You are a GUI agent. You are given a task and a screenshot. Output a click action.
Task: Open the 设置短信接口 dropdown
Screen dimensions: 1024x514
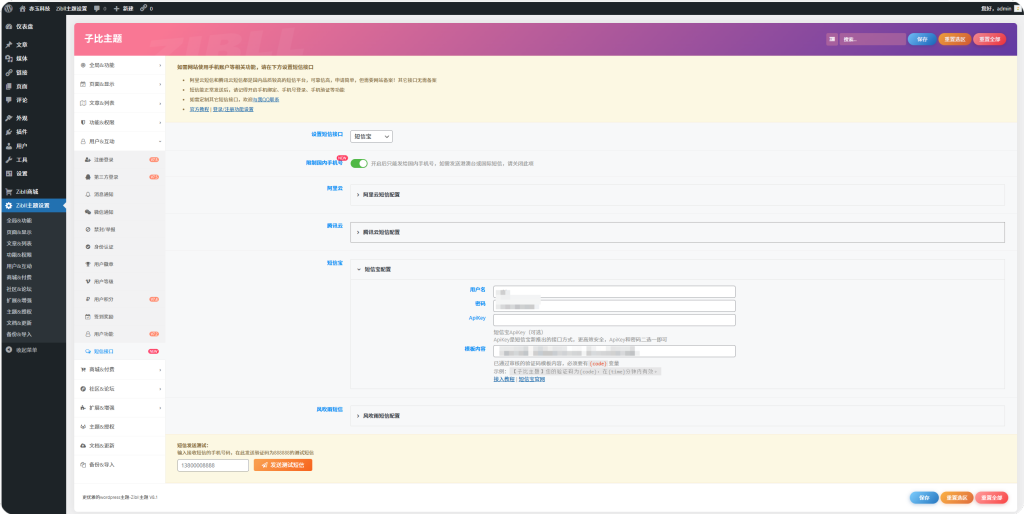371,136
